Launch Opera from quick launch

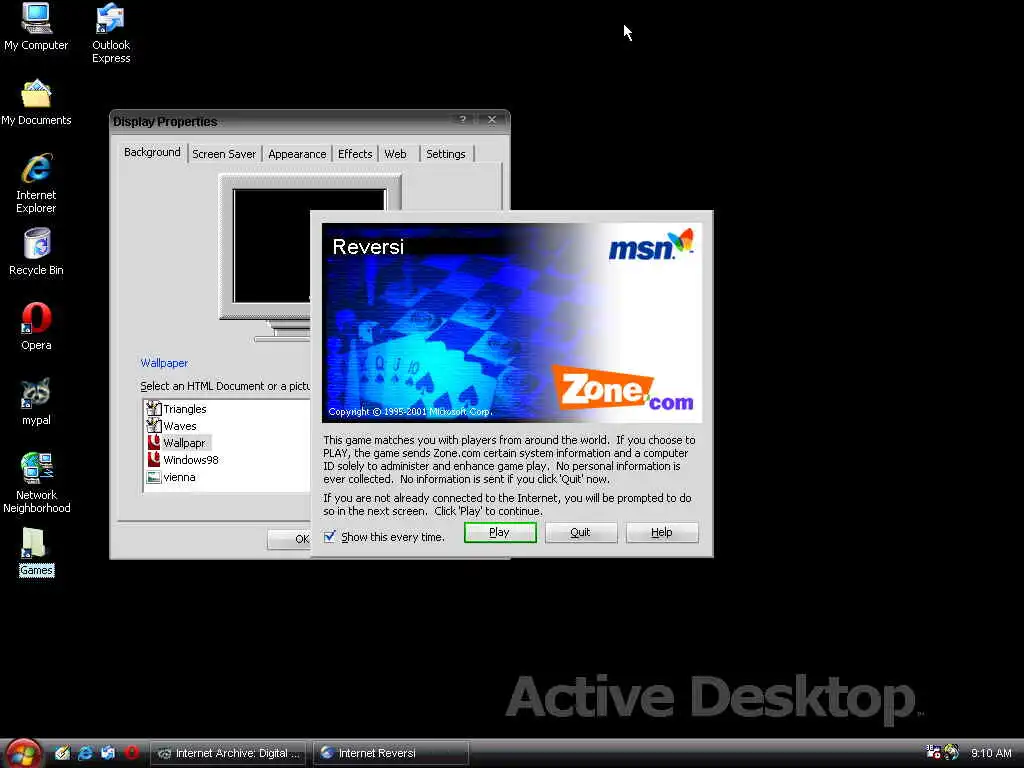pyautogui.click(x=131, y=753)
